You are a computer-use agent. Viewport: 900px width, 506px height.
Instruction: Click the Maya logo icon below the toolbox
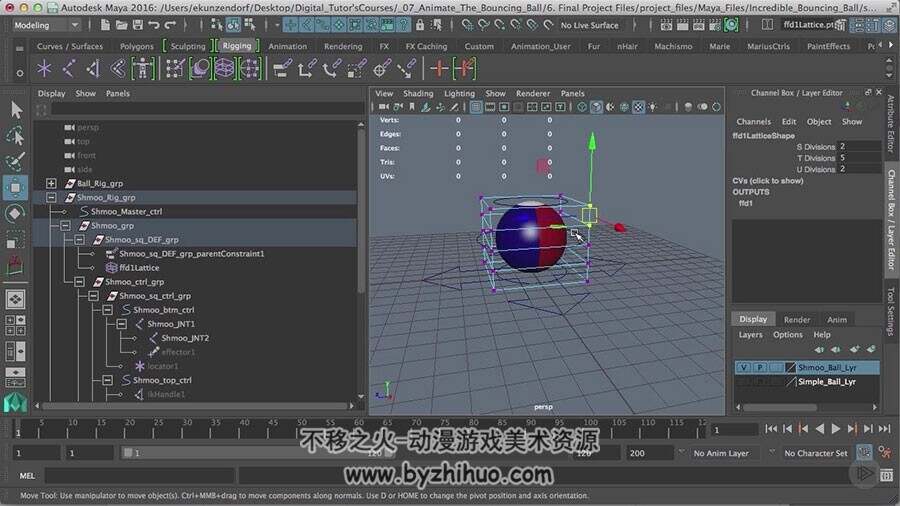[15, 402]
